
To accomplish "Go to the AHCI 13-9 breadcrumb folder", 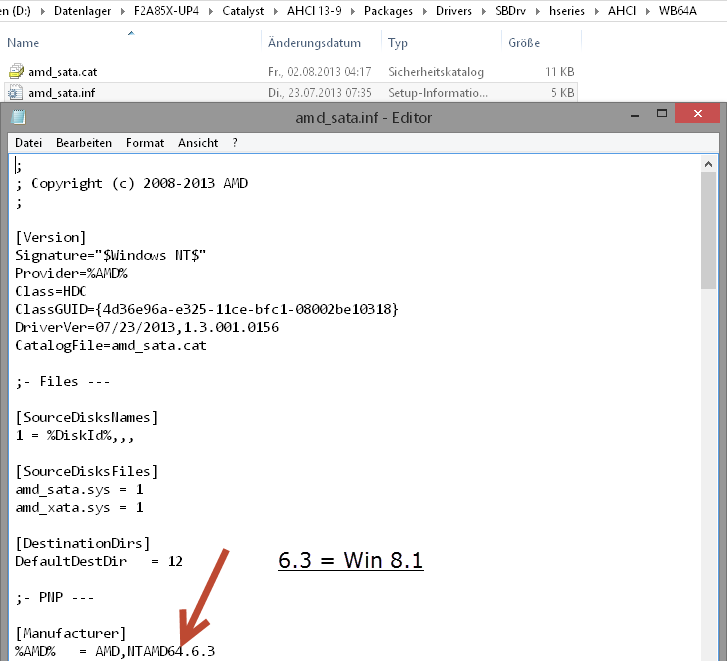I will click(x=314, y=11).
